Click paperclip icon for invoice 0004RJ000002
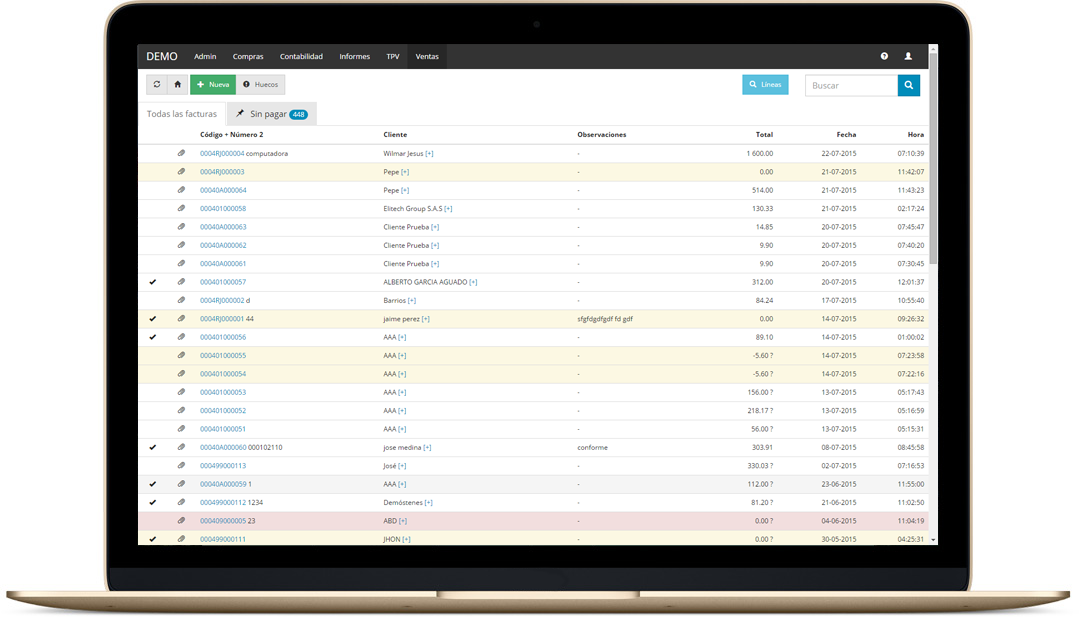 point(181,301)
